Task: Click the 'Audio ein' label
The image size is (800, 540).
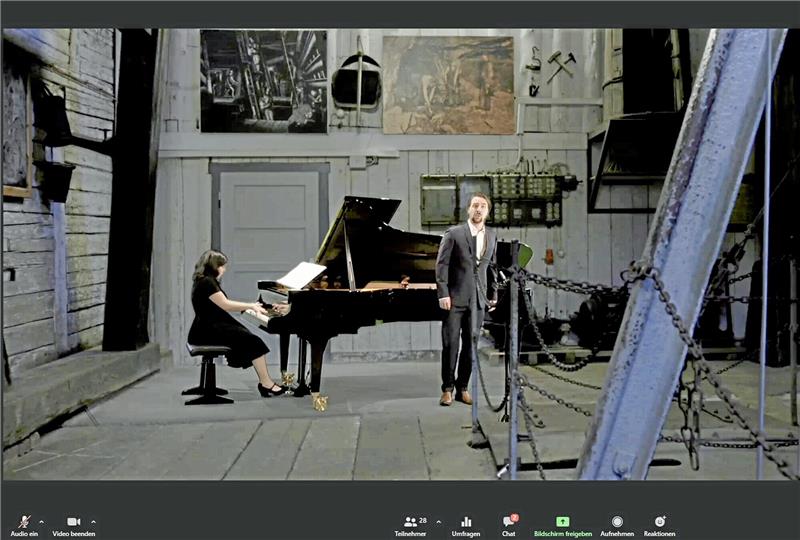Action: coord(24,534)
